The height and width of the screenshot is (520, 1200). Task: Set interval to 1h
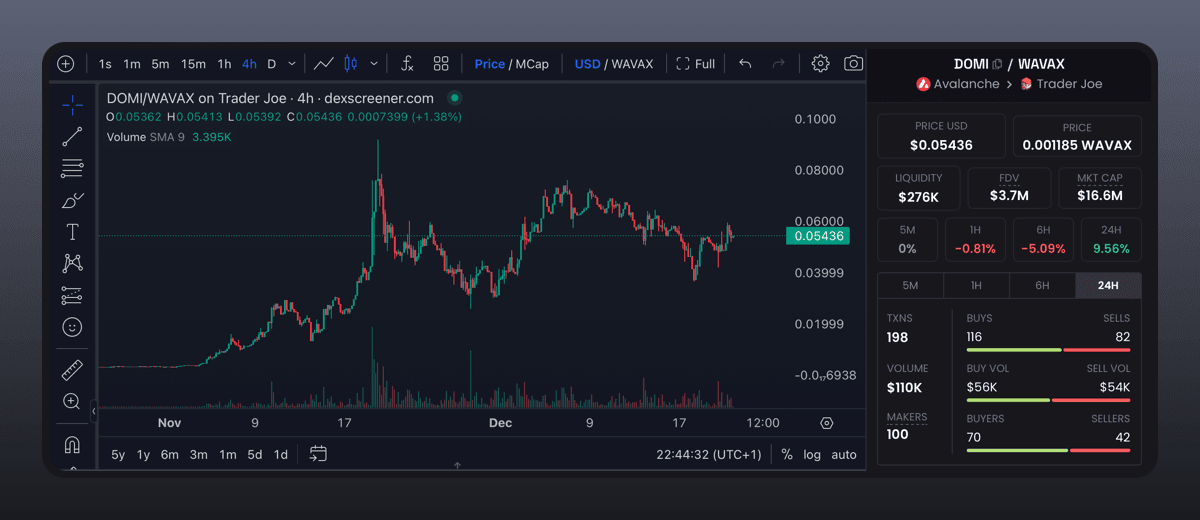224,64
